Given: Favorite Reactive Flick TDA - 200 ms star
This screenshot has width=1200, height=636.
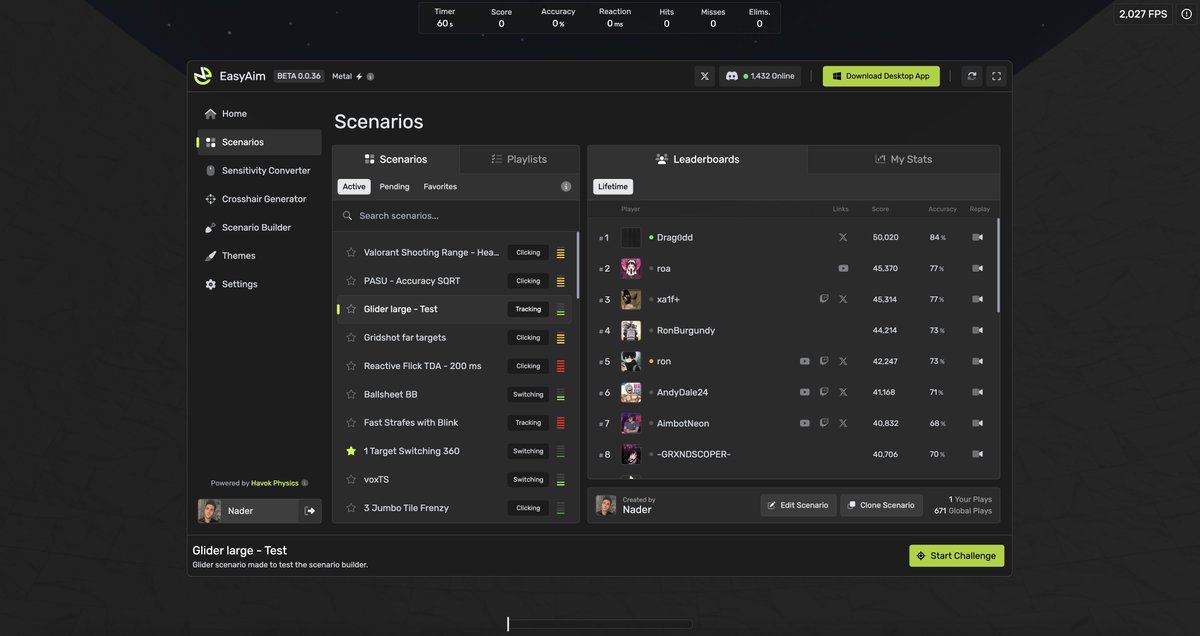Looking at the screenshot, I should (351, 366).
